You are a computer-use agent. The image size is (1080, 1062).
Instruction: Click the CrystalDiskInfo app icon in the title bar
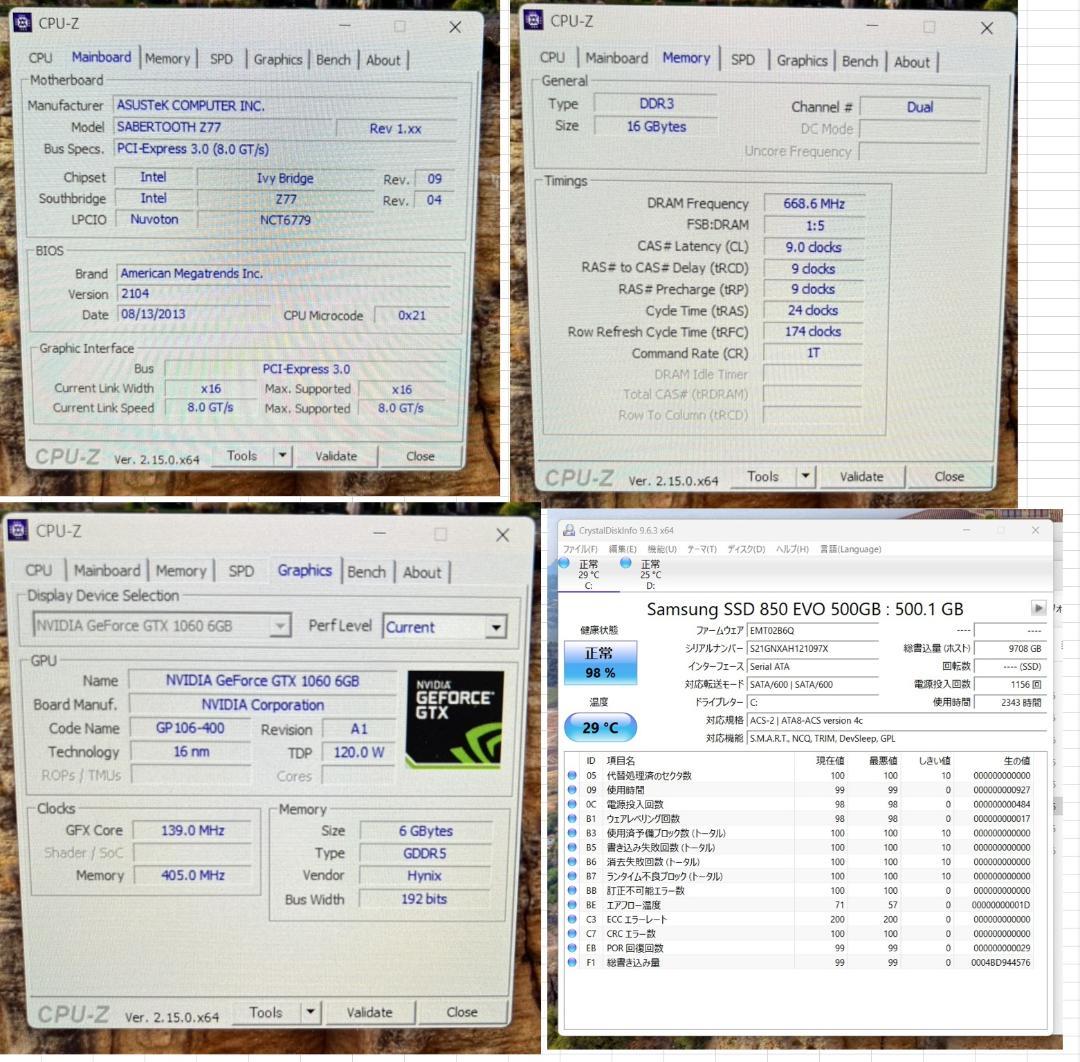click(x=568, y=531)
